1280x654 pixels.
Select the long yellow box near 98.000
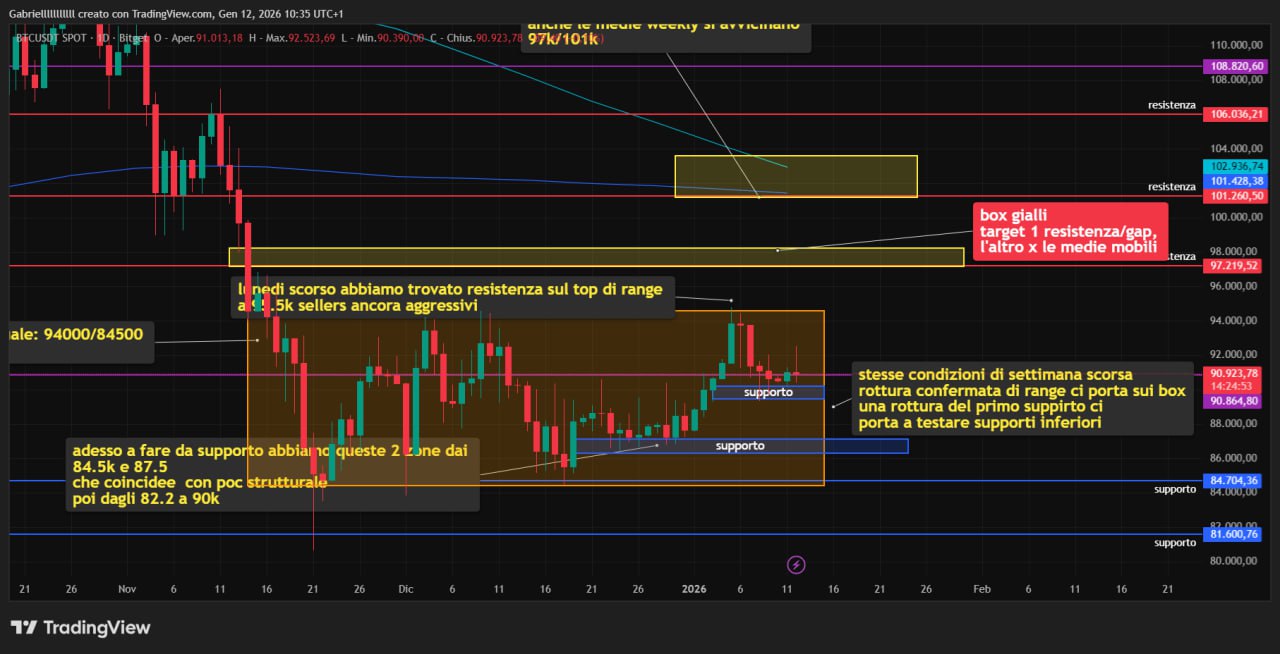pos(596,257)
